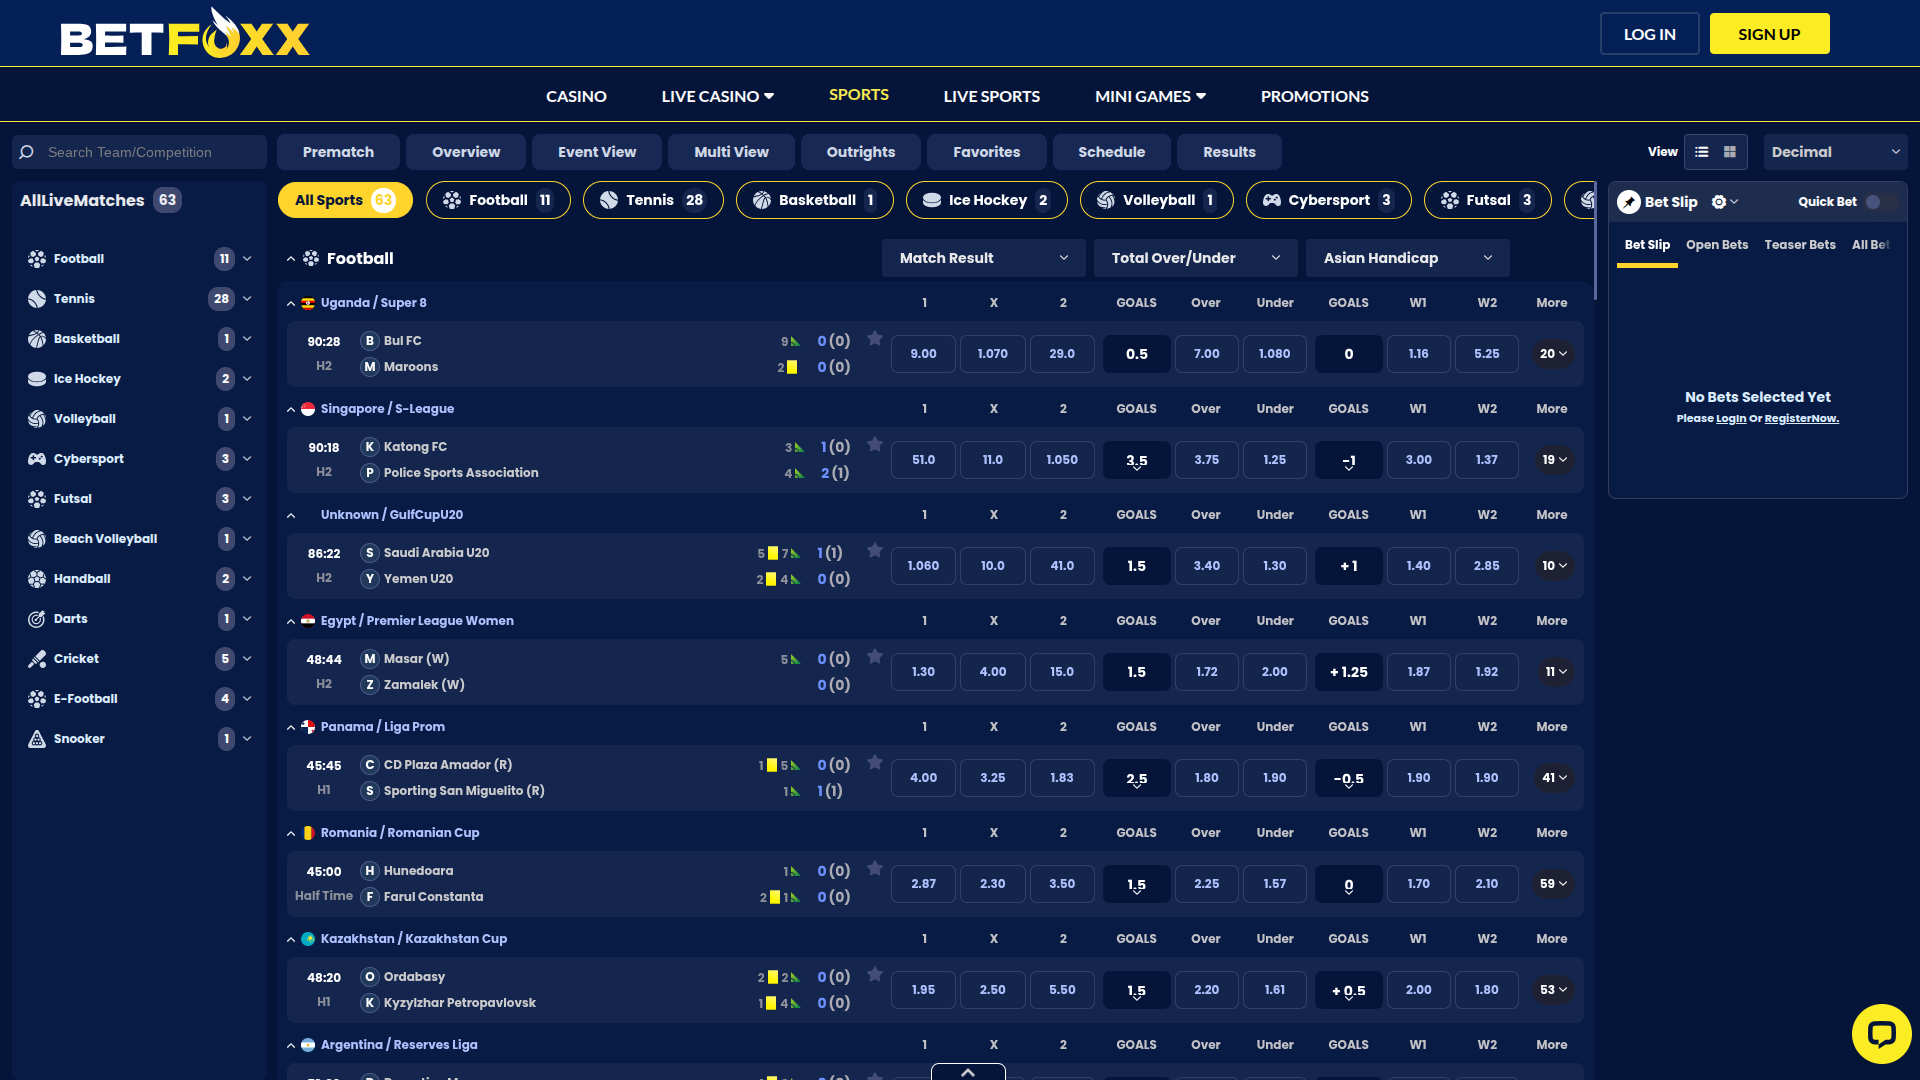Click the Darts icon in the sidebar
This screenshot has width=1920, height=1080.
click(x=37, y=618)
